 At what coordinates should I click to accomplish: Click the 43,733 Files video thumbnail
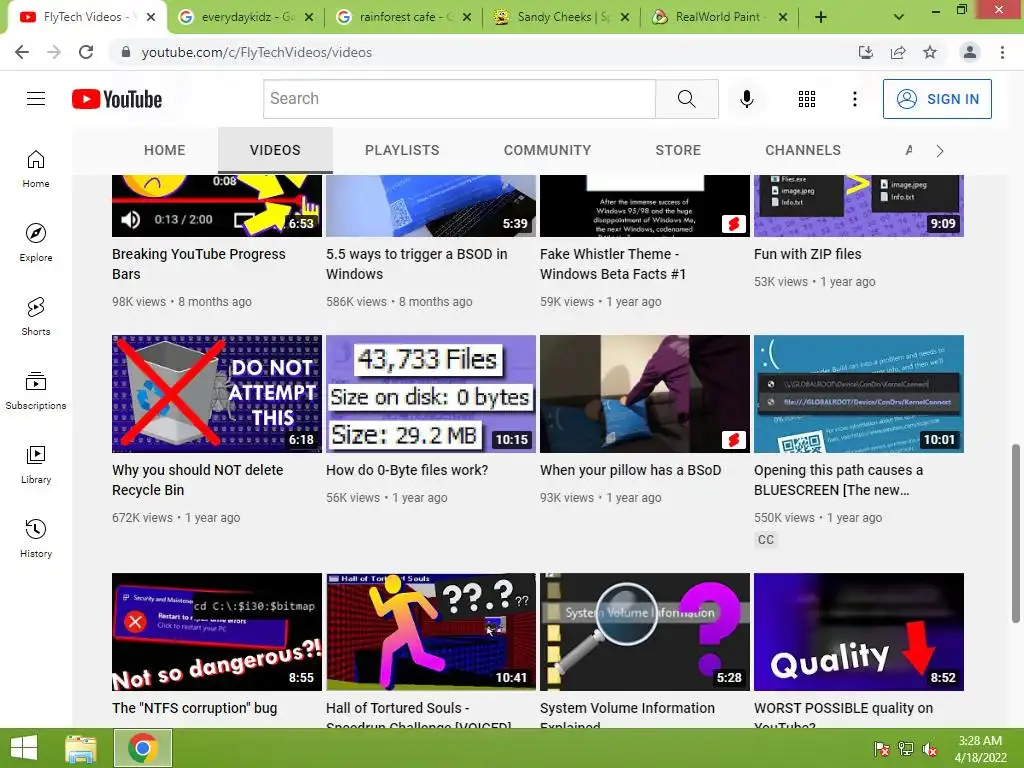[x=431, y=394]
